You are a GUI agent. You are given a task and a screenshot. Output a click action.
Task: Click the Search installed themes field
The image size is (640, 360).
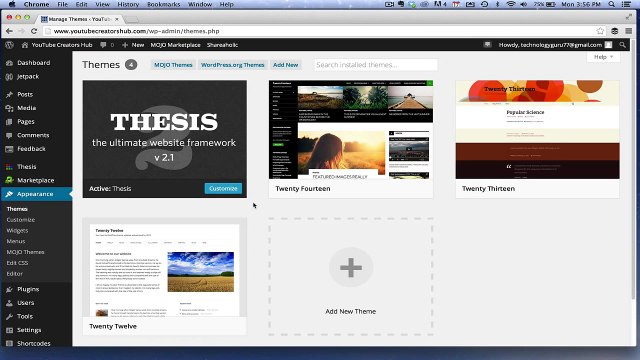point(376,64)
